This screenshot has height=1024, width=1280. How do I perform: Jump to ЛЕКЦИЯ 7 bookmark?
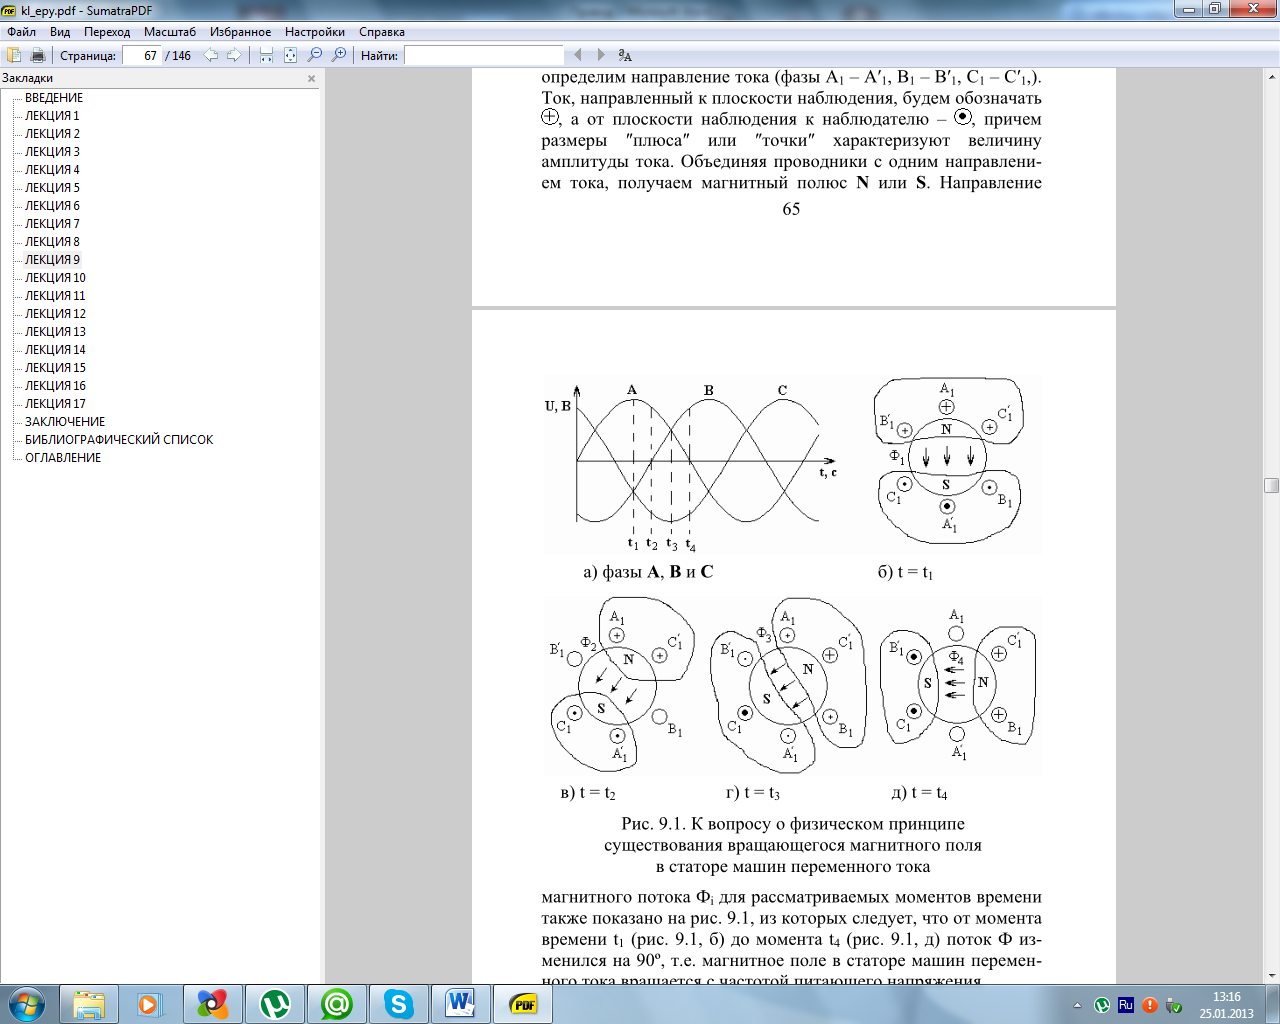pyautogui.click(x=52, y=224)
